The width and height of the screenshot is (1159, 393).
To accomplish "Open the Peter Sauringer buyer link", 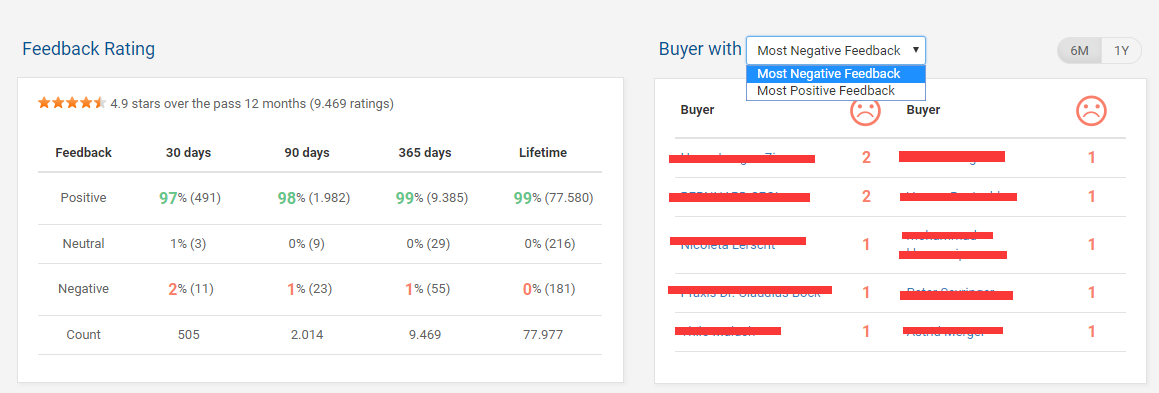I will coord(950,292).
